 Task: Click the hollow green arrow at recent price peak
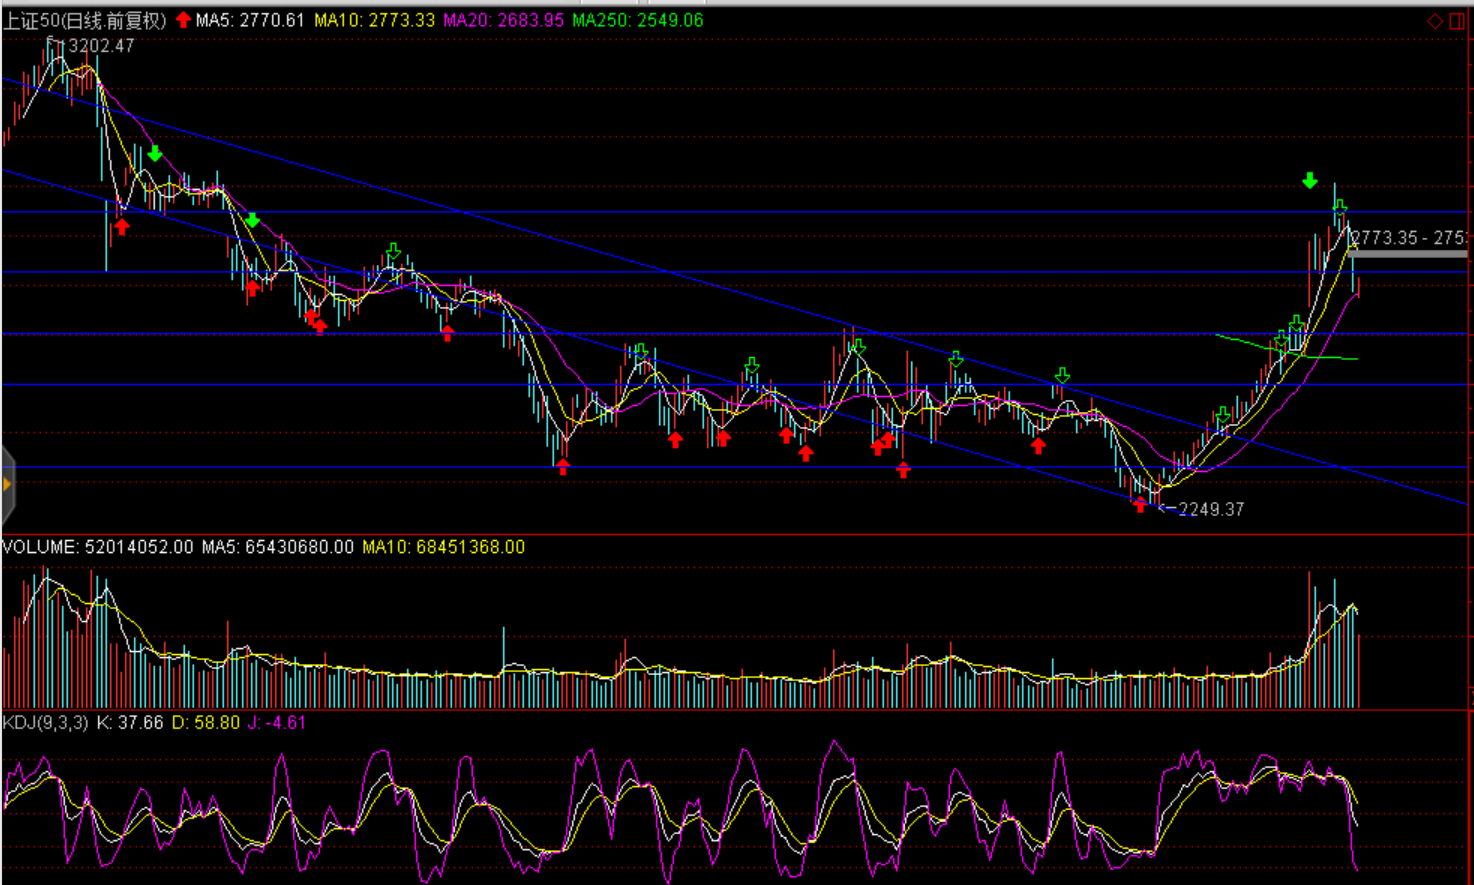1340,206
